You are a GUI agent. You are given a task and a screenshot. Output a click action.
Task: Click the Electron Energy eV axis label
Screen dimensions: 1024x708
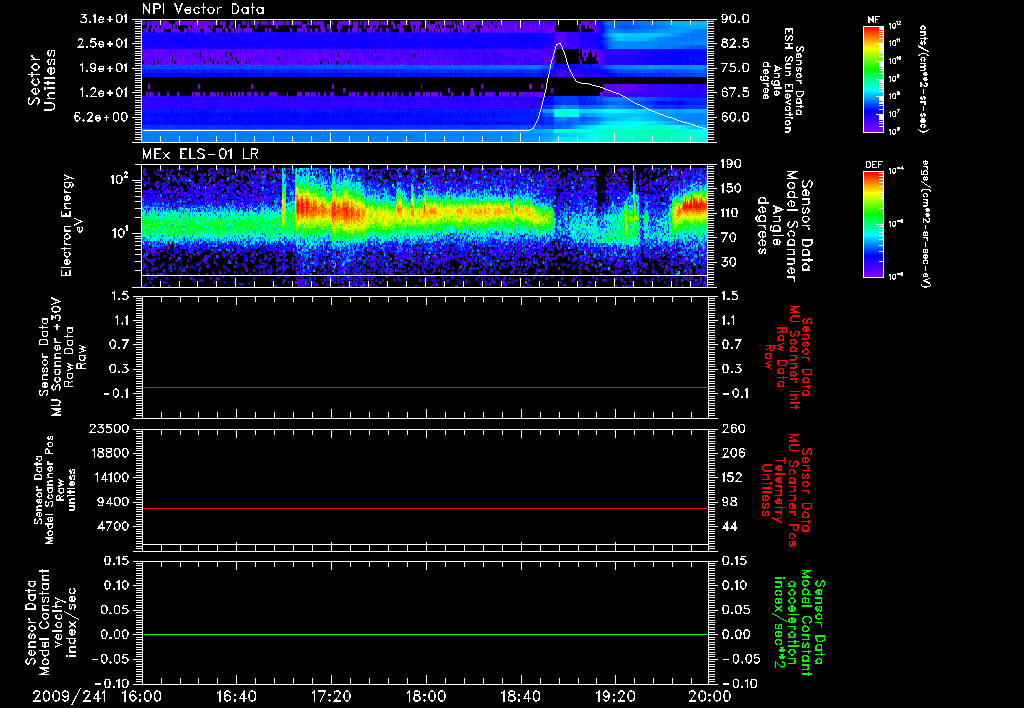[74, 225]
